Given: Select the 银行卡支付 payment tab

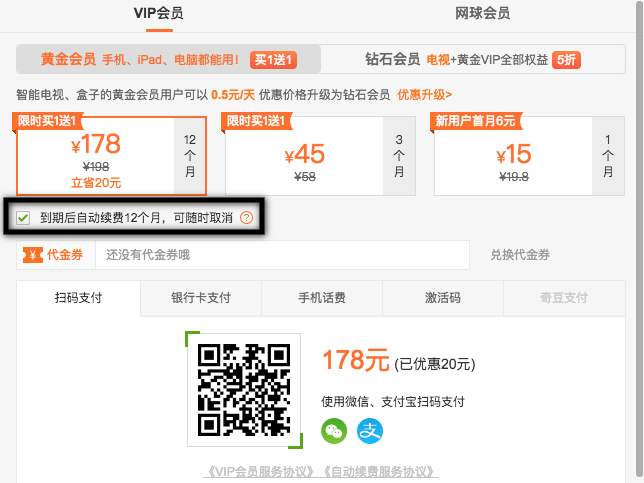Looking at the screenshot, I should point(201,298).
